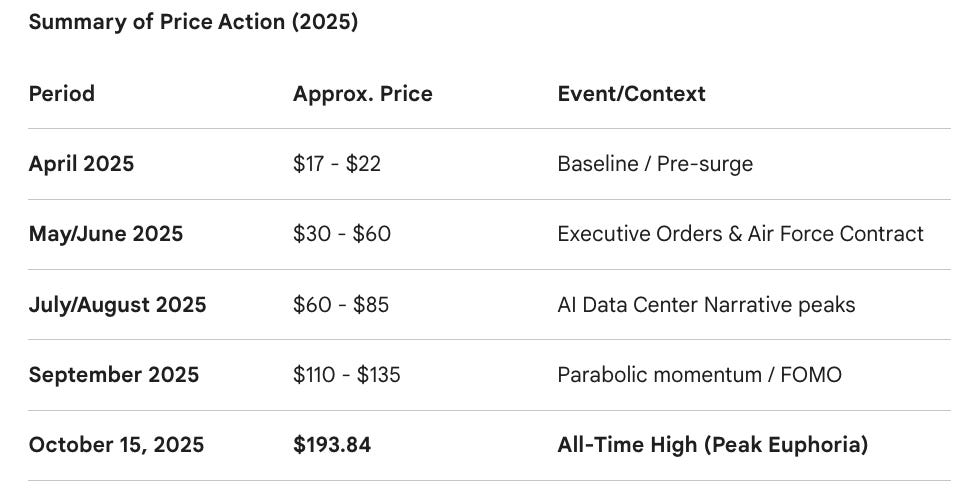
Task: Select the "Parabolic momentum / FOMO" cell
Action: [x=699, y=375]
